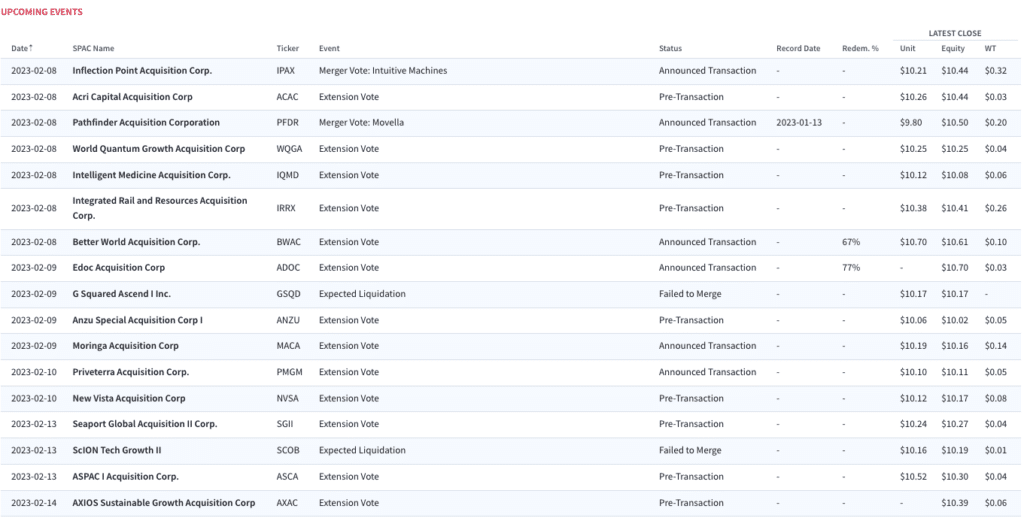Open ASPAC I Acquisition Corp. link

pyautogui.click(x=125, y=477)
